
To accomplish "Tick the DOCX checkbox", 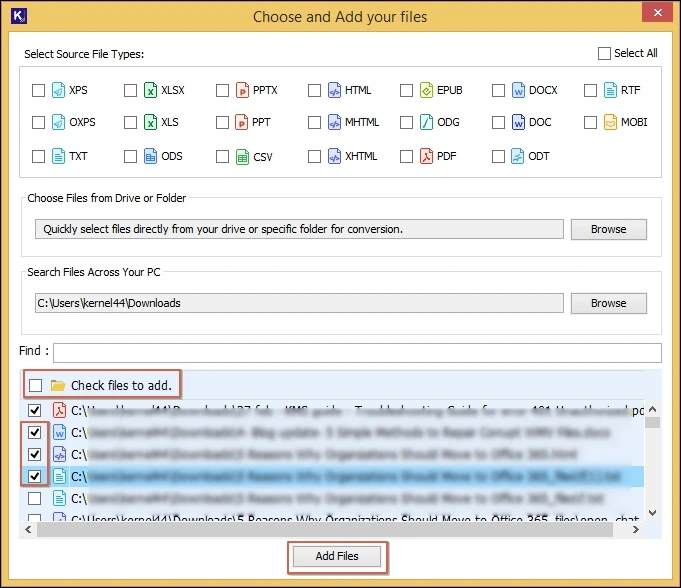I will tap(498, 90).
